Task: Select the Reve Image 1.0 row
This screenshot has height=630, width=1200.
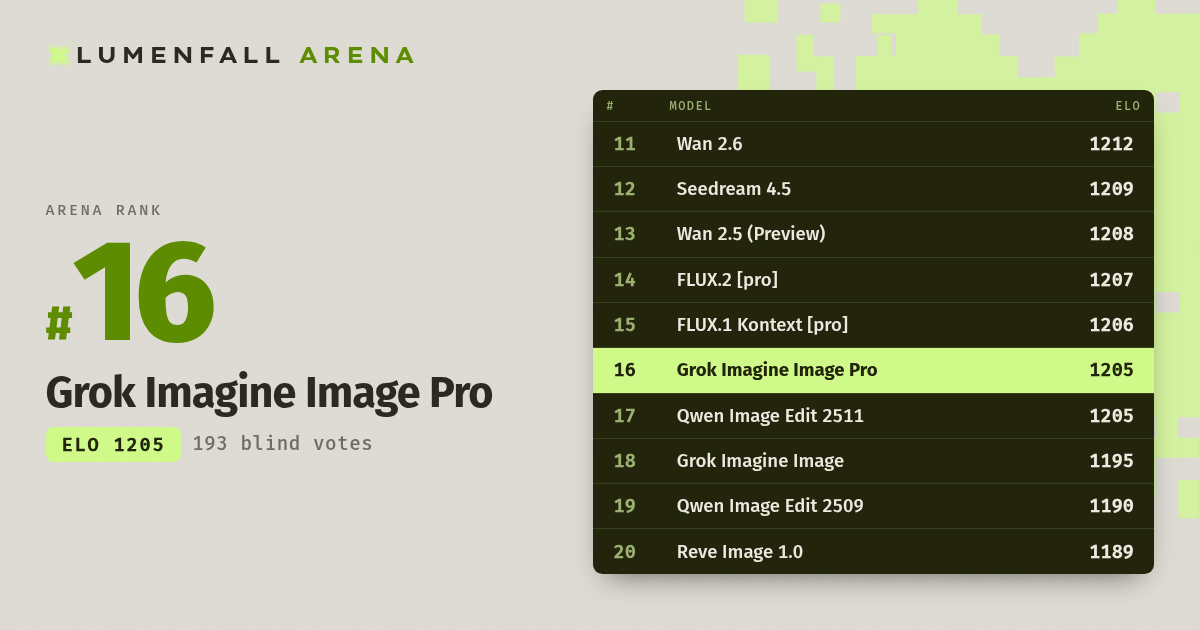Action: (873, 552)
